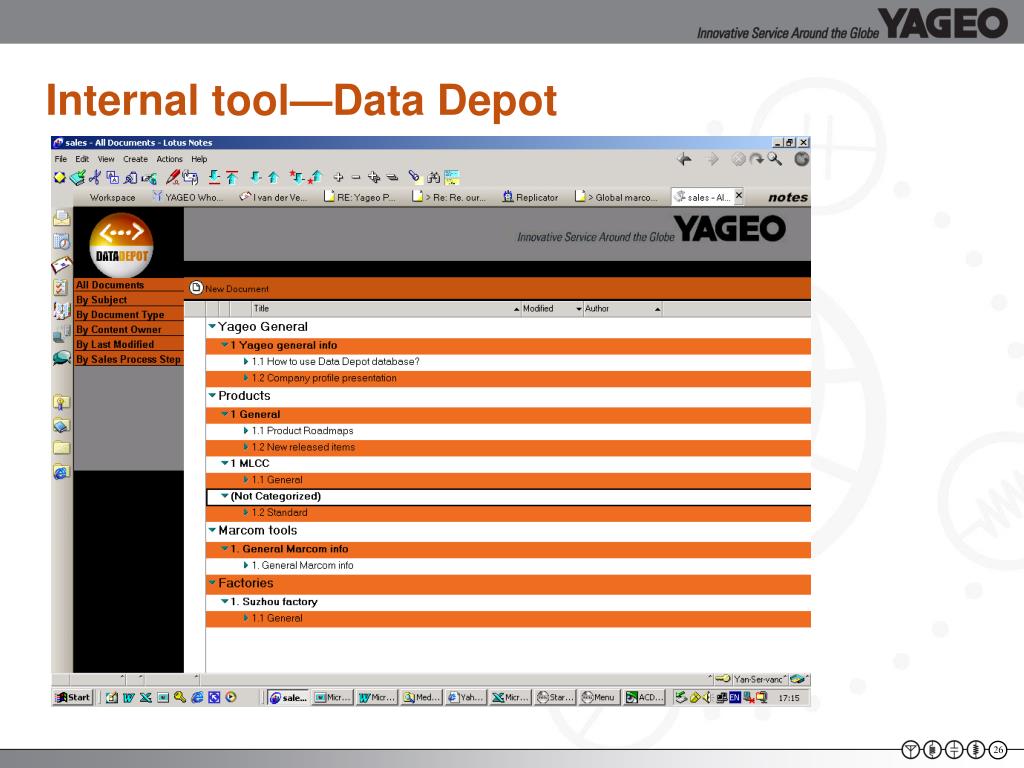Open Calendar bookmark icon in left bar
Viewport: 1024px width, 768px height.
point(61,242)
